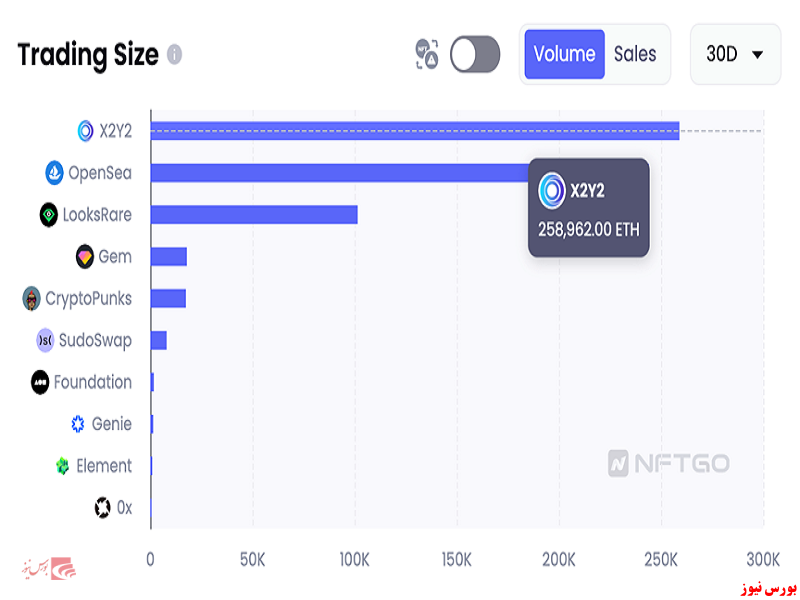
Task: Click the OpenSea axis label
Action: [x=100, y=173]
